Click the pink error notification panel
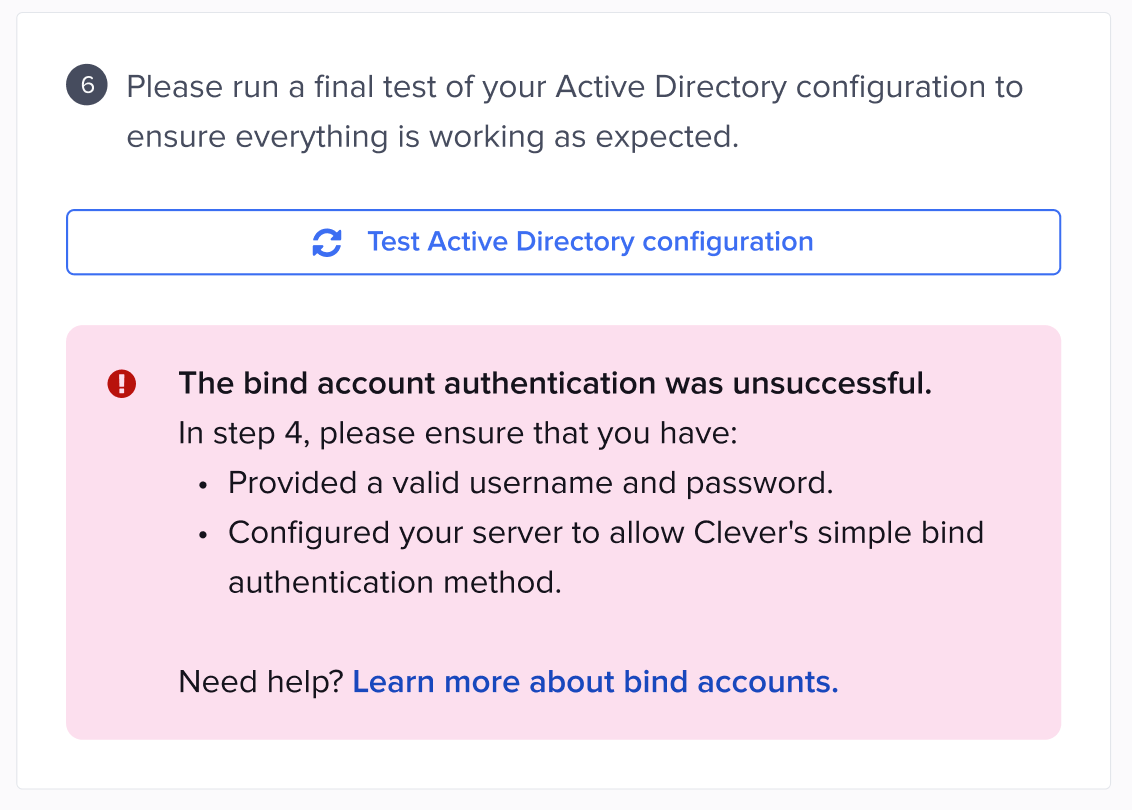 (x=563, y=530)
